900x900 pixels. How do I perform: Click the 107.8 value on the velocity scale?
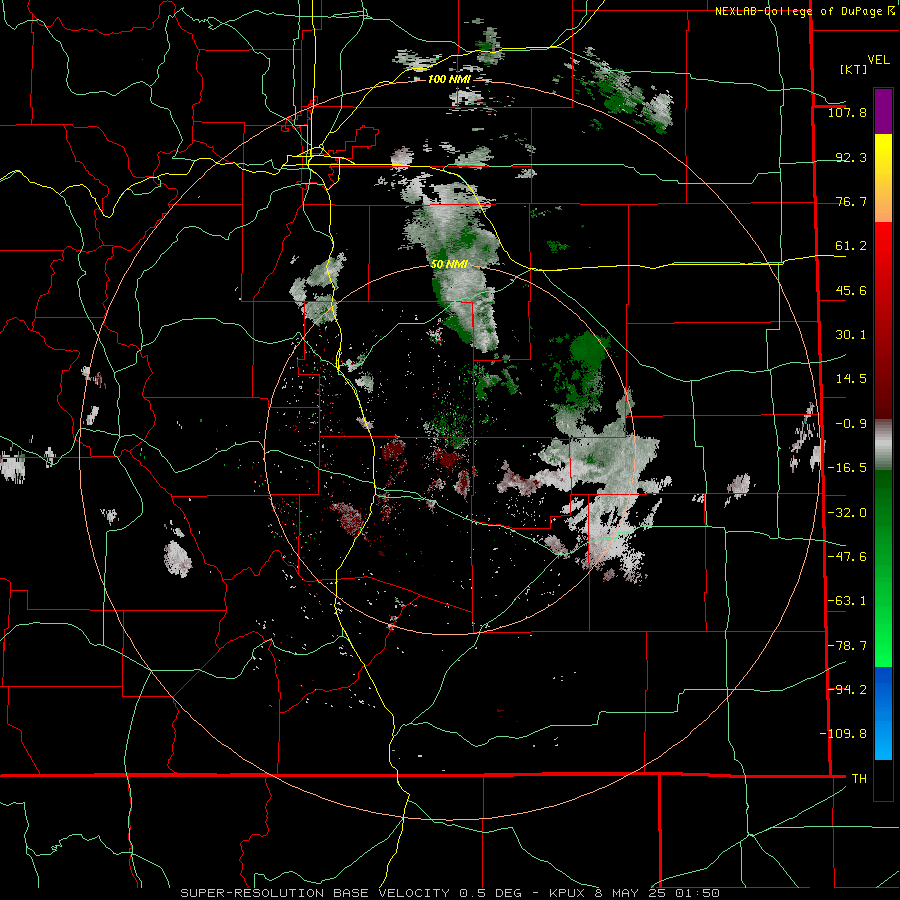coord(847,112)
